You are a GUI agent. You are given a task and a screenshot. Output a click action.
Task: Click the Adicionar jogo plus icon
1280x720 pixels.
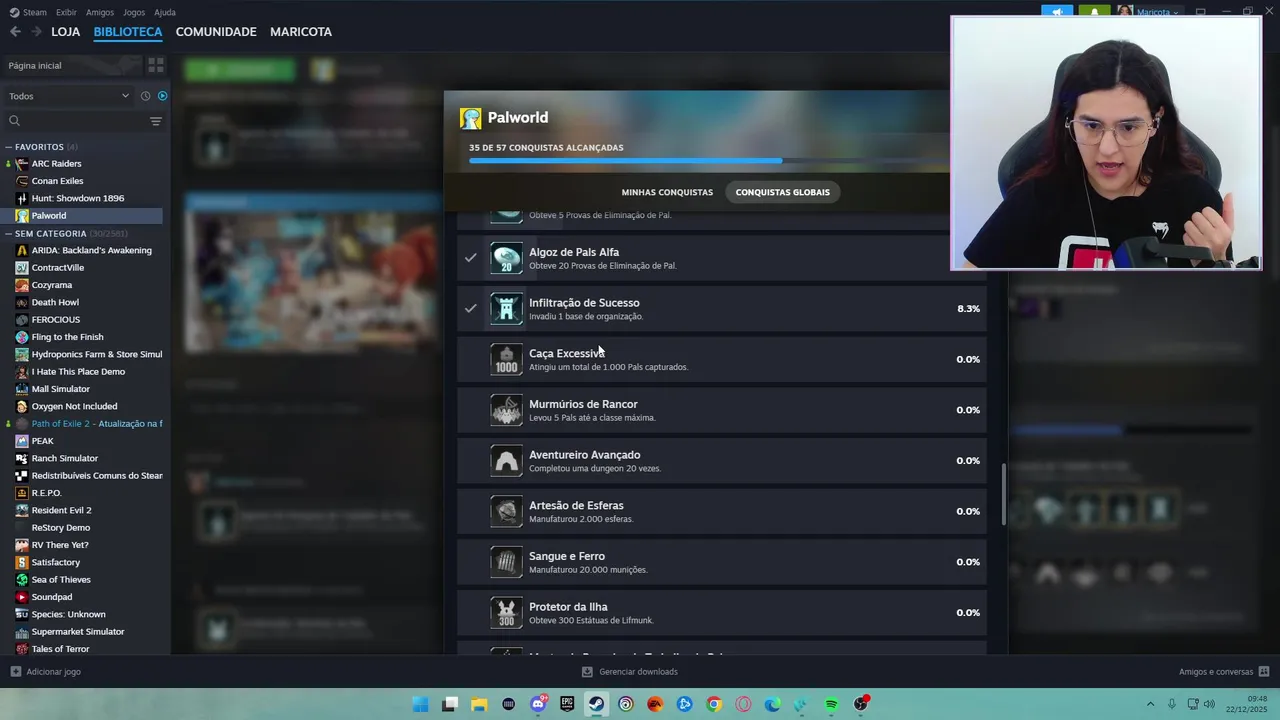point(15,672)
